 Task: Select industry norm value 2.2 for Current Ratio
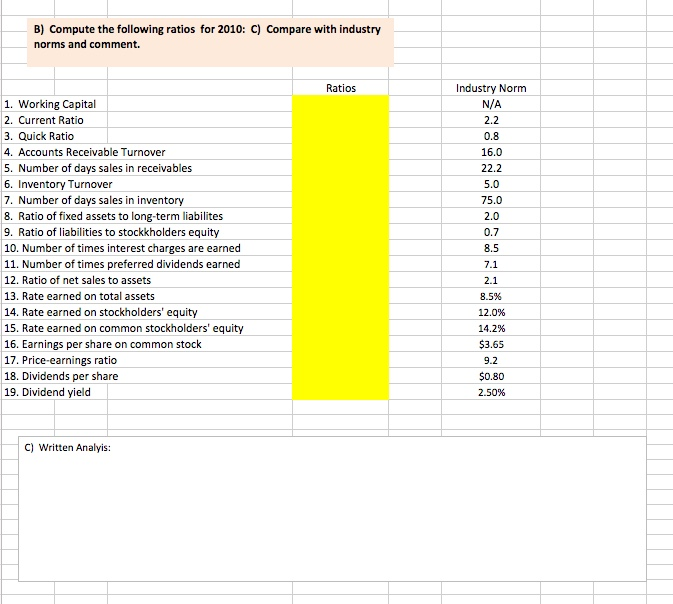(491, 120)
